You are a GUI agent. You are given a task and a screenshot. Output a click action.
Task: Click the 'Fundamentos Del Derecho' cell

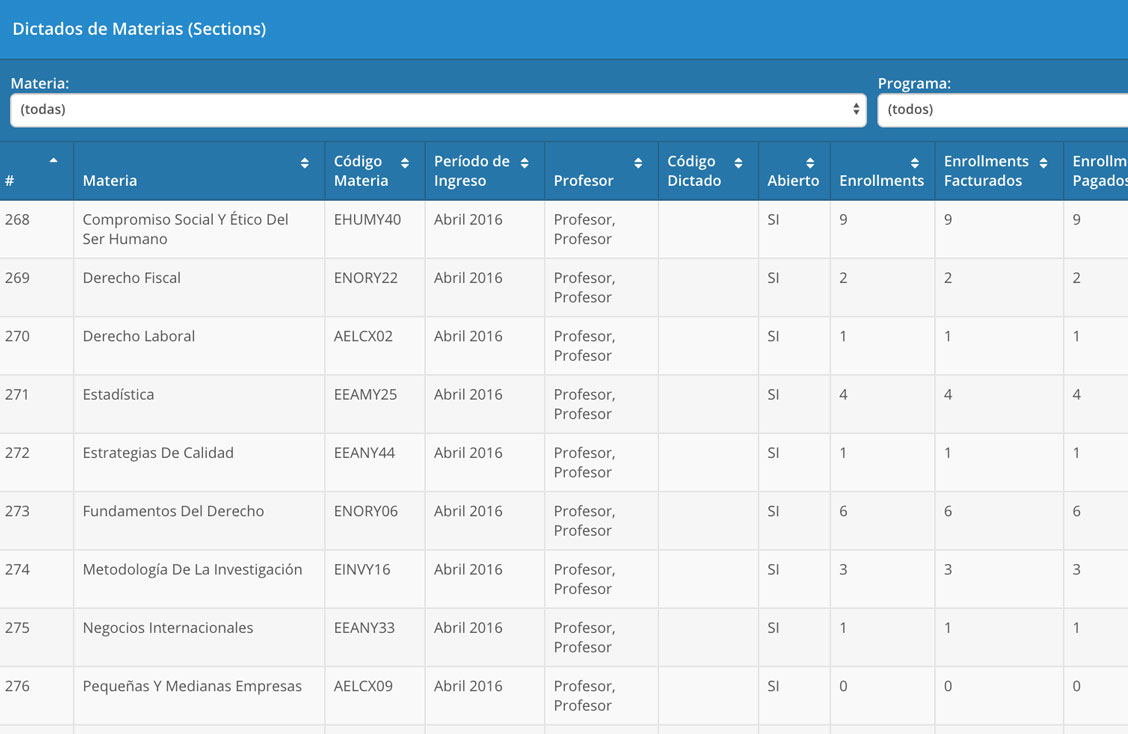[x=173, y=511]
